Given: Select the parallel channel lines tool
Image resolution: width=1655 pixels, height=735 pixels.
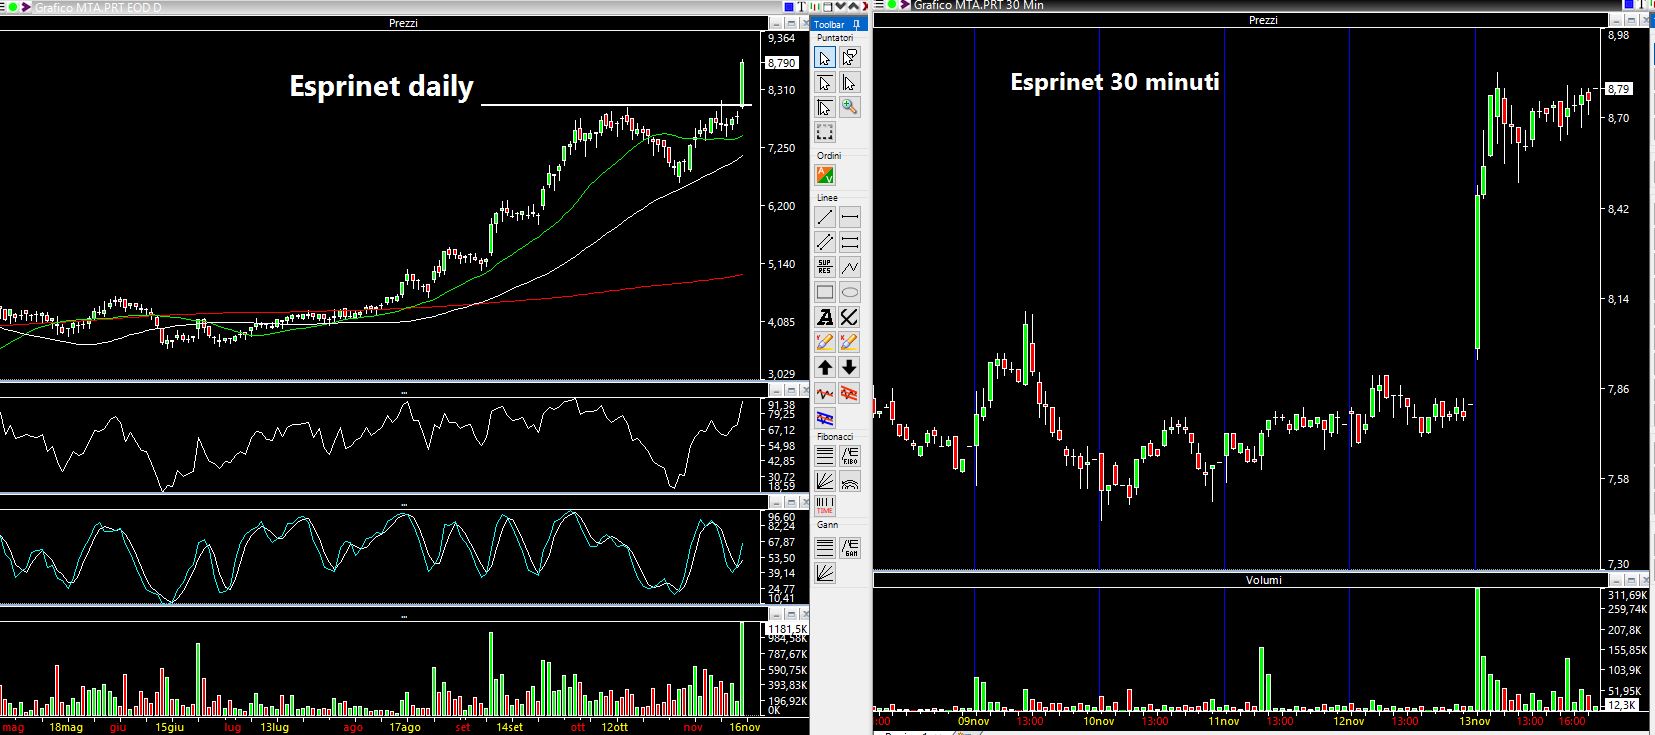Looking at the screenshot, I should point(825,242).
